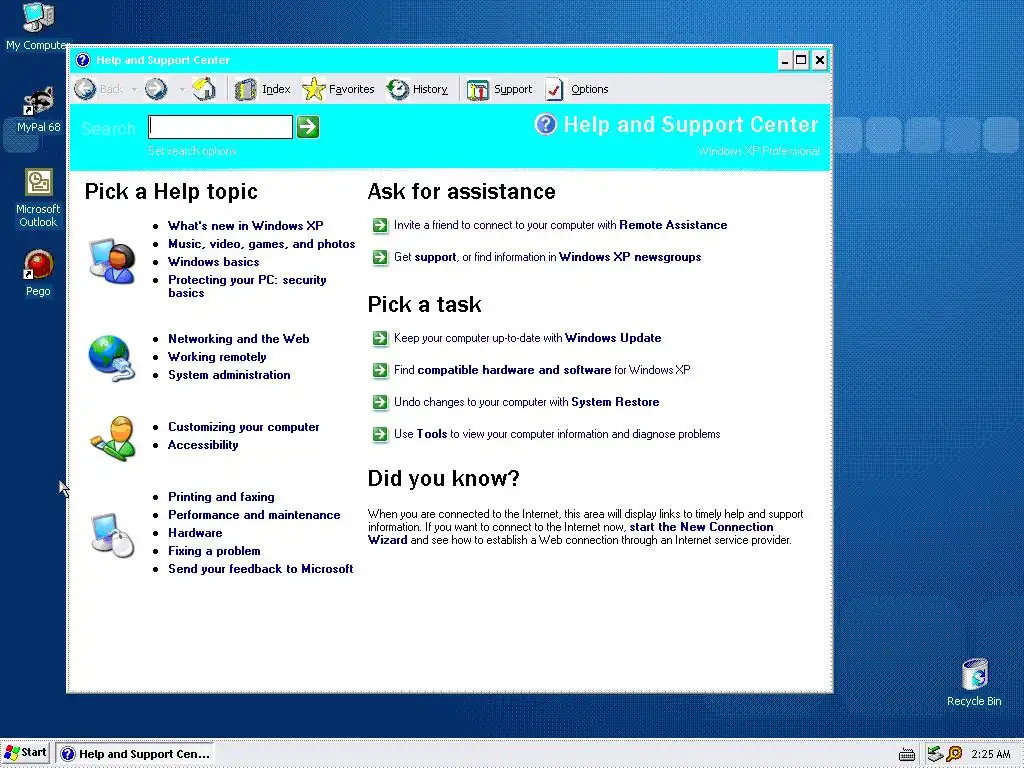The height and width of the screenshot is (768, 1024).
Task: Open Accessibility help topic
Action: (203, 445)
